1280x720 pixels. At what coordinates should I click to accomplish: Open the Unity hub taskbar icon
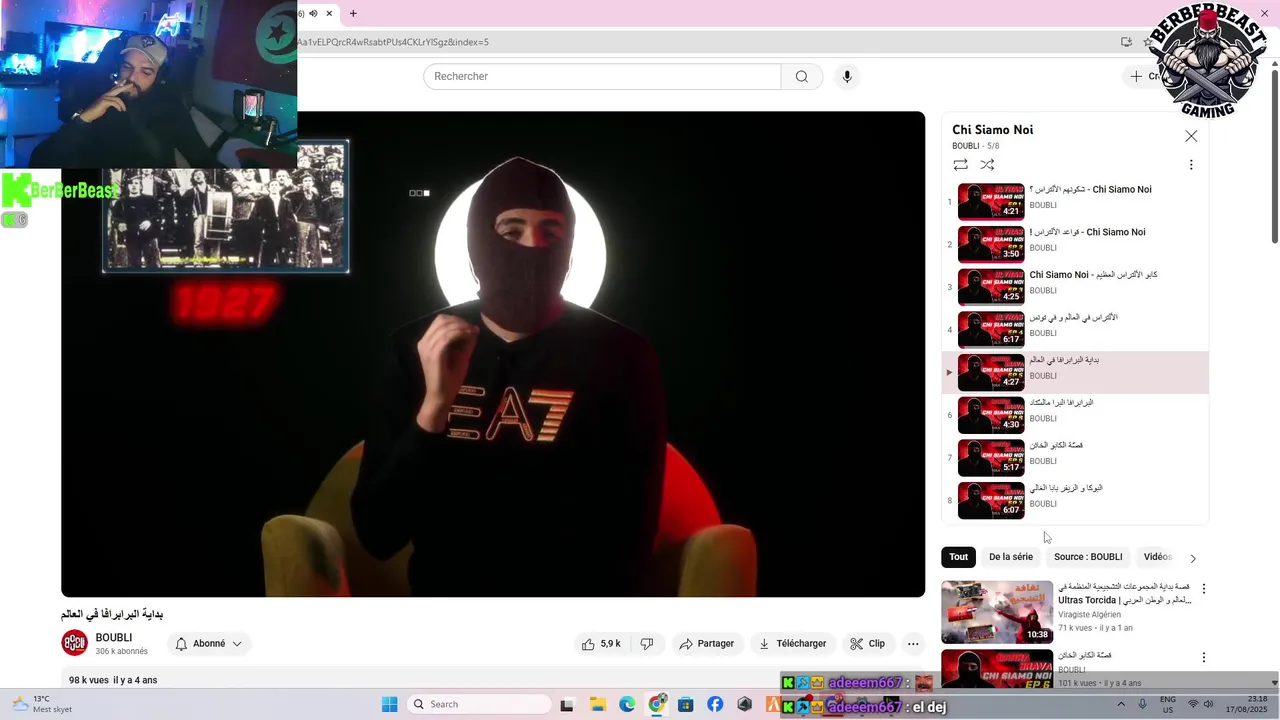pyautogui.click(x=745, y=704)
